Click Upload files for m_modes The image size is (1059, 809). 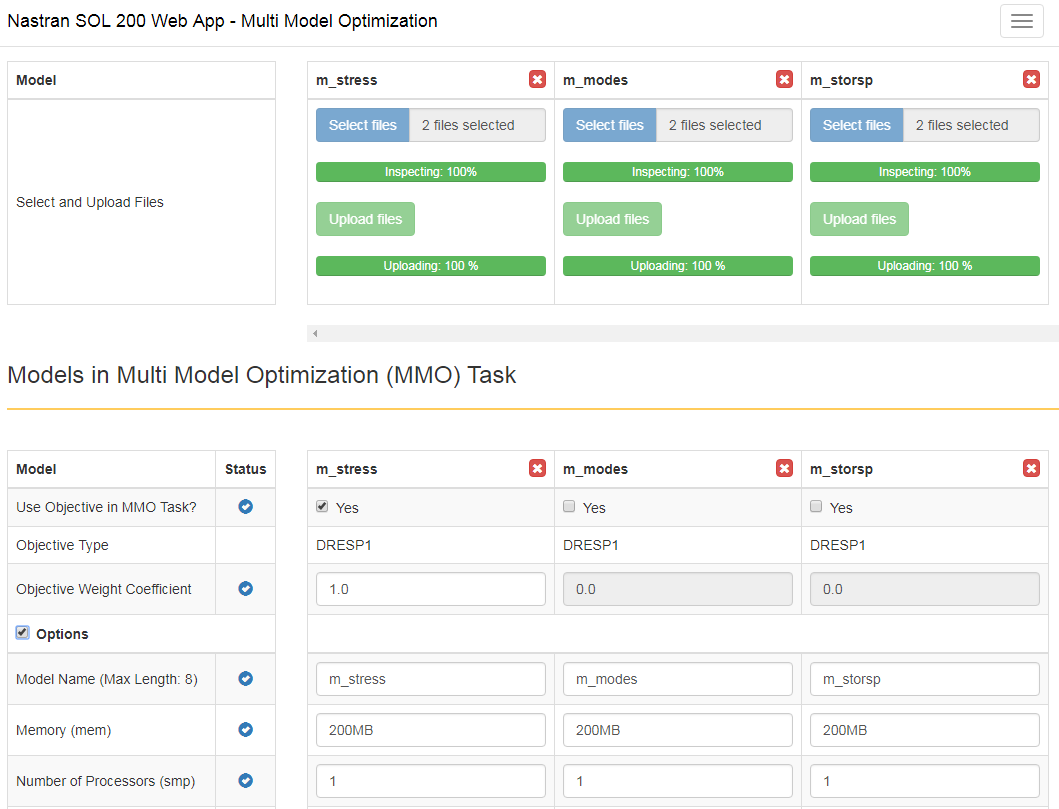[612, 219]
